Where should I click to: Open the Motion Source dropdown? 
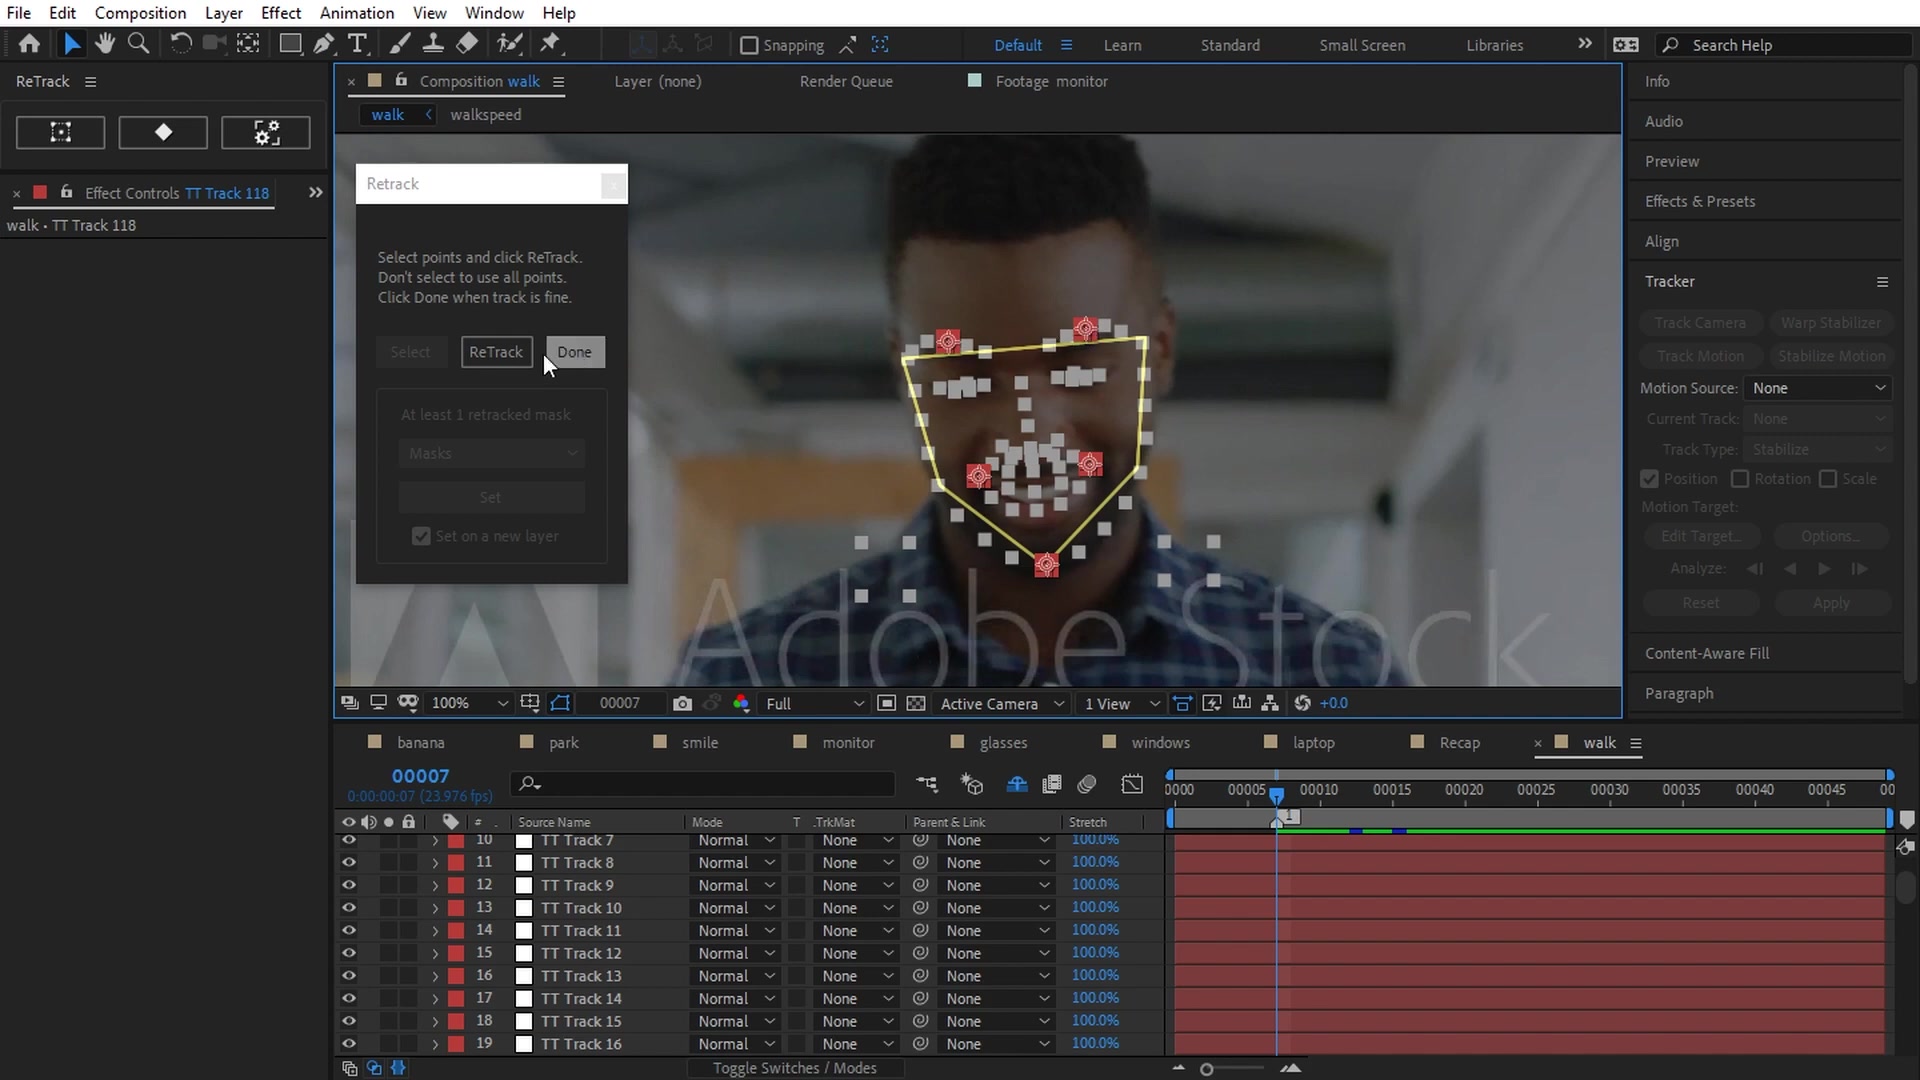tap(1817, 388)
